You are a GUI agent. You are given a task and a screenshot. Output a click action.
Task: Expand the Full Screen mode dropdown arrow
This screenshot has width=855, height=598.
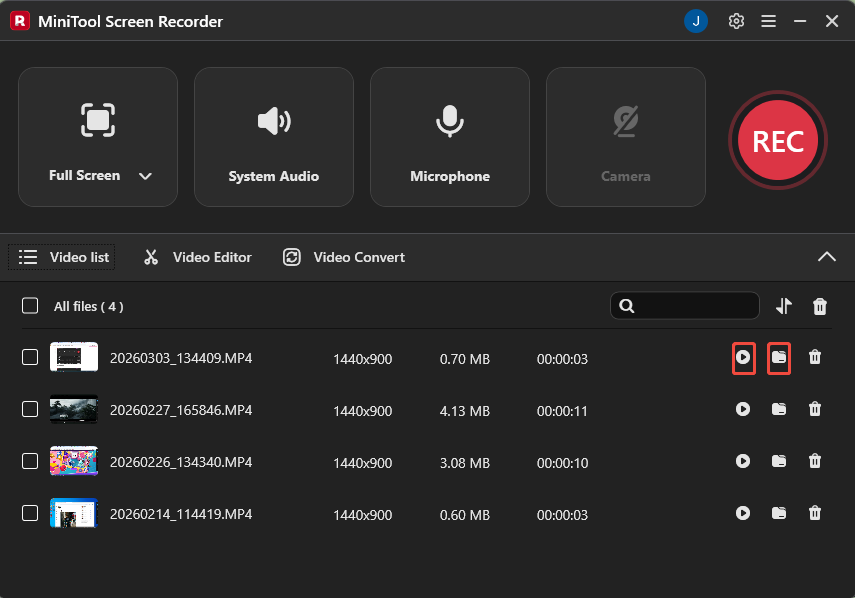(x=144, y=175)
